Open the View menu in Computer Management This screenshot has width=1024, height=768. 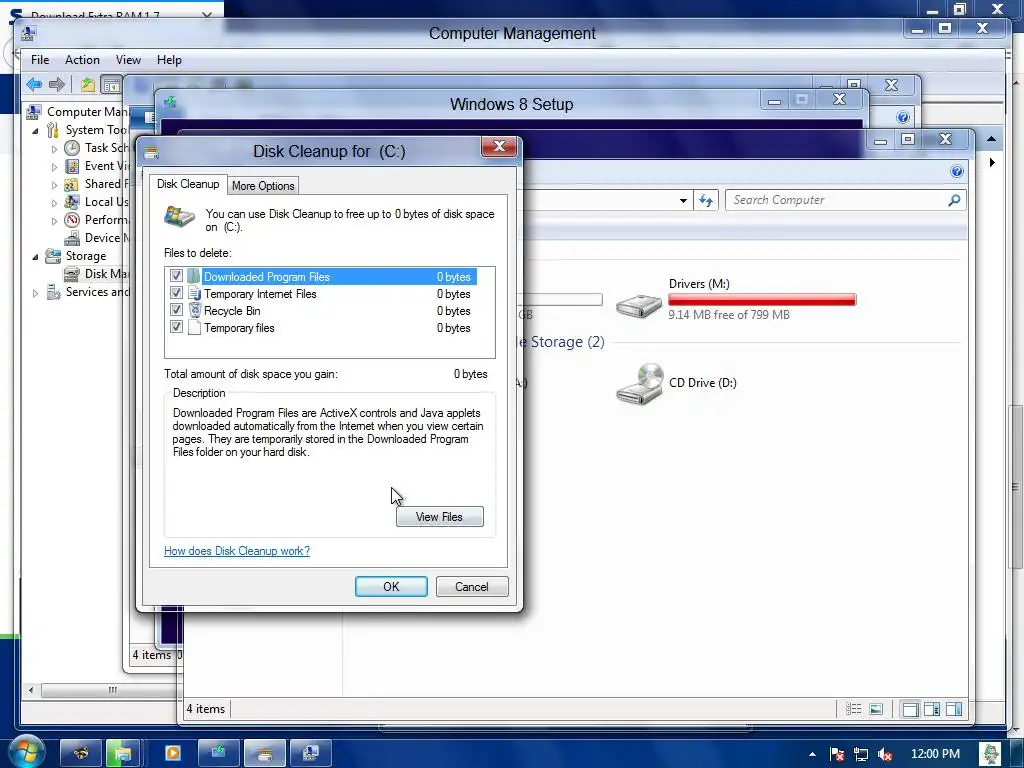(128, 59)
